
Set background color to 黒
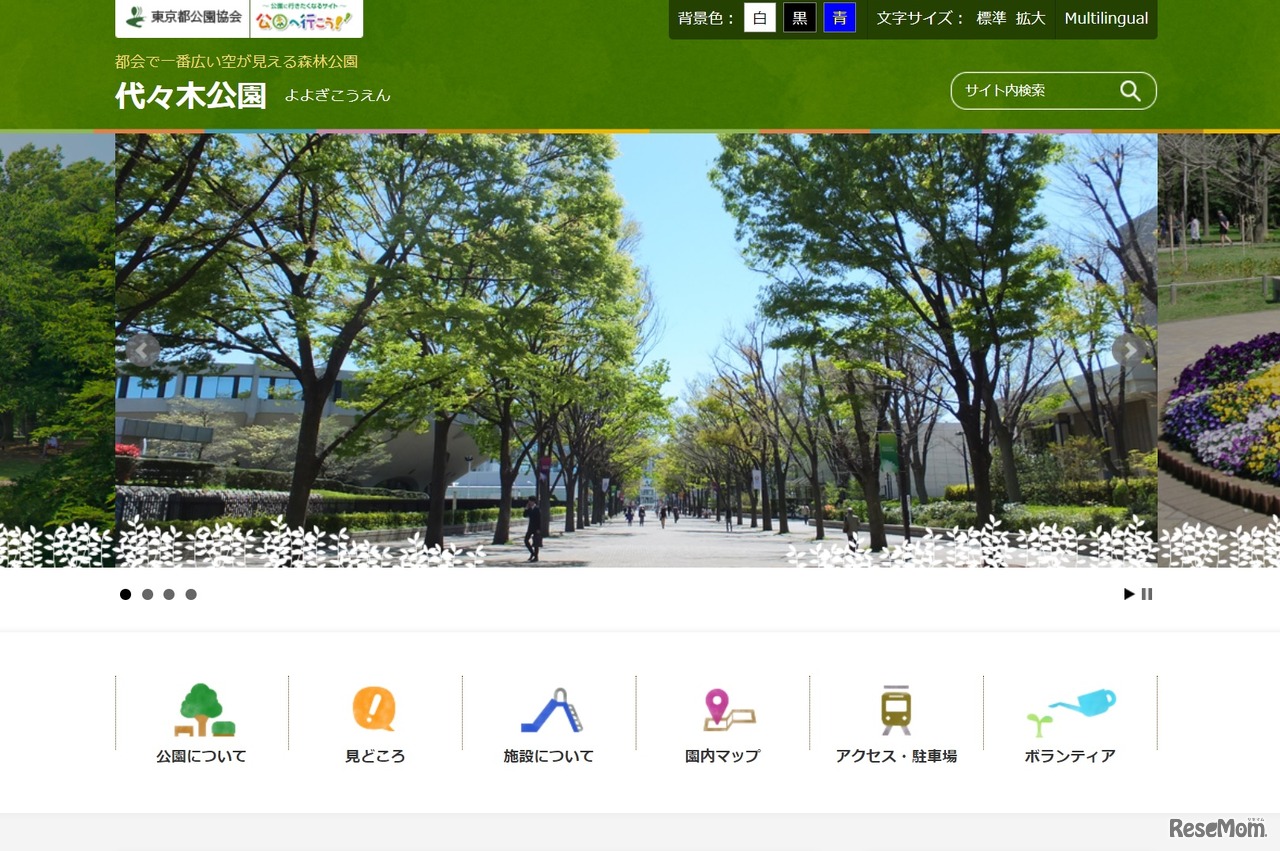click(799, 17)
